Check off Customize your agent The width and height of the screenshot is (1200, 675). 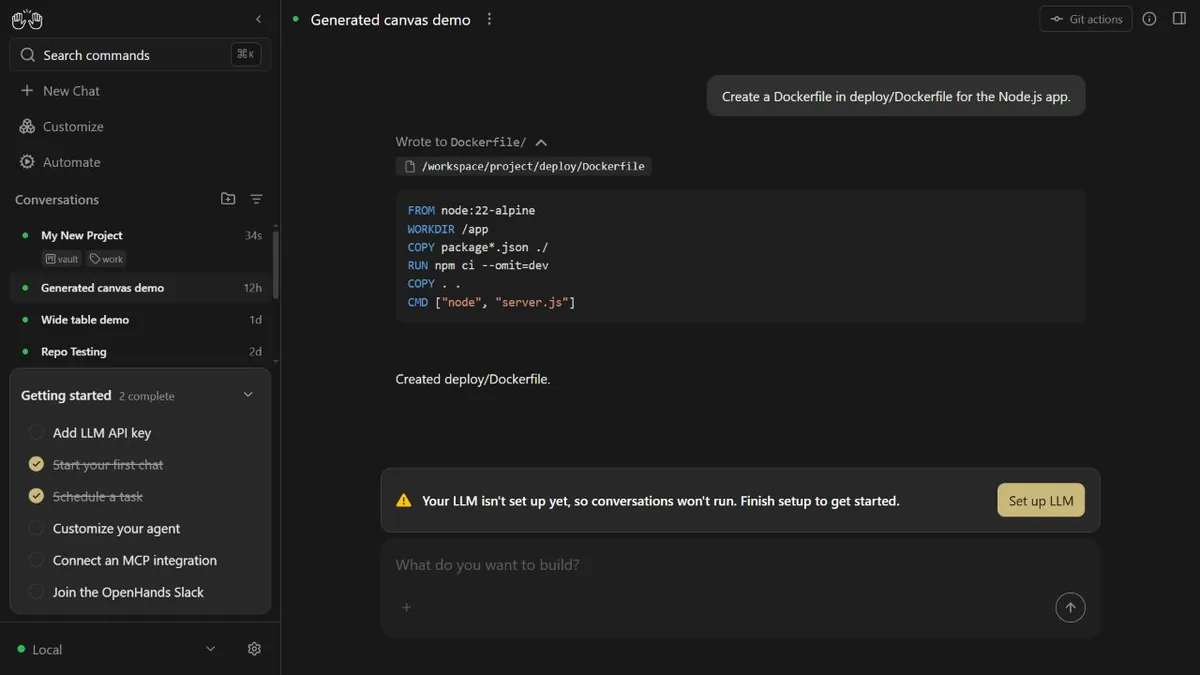pos(36,528)
